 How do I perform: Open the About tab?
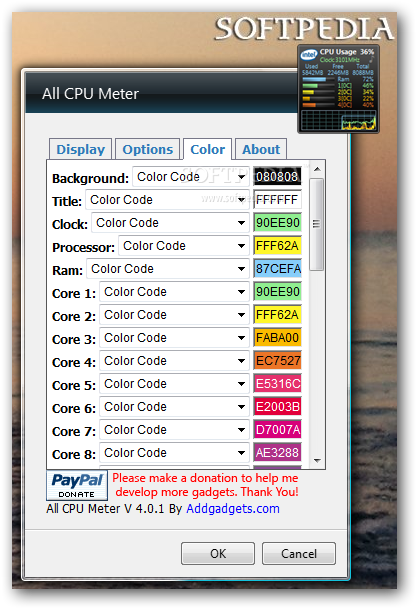pos(261,149)
